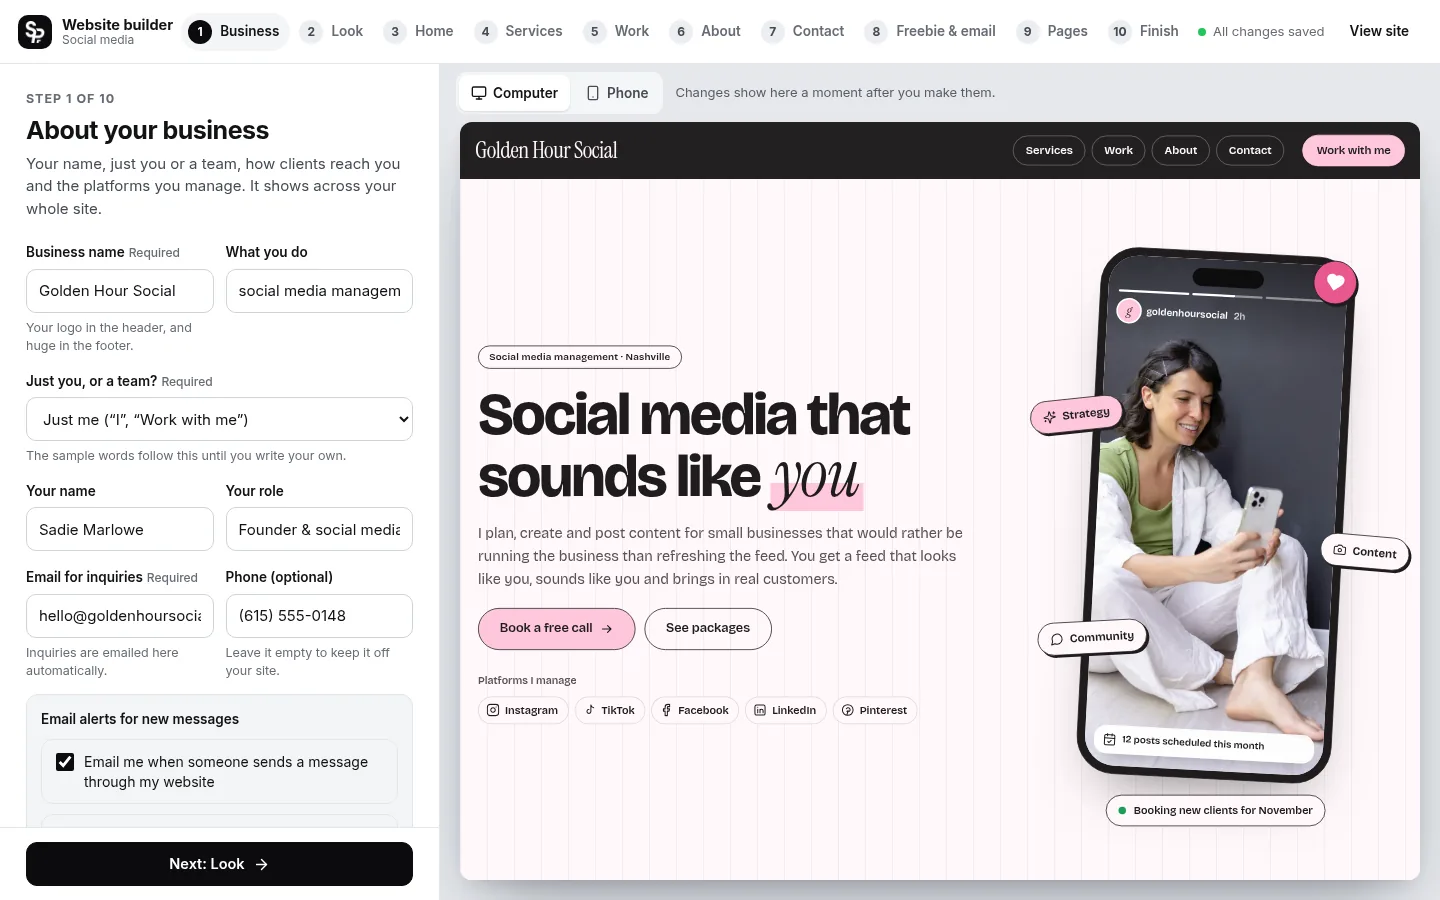Click the goldenhoursocial avatar in the phone story
Image resolution: width=1440 pixels, height=900 pixels.
point(1129,311)
